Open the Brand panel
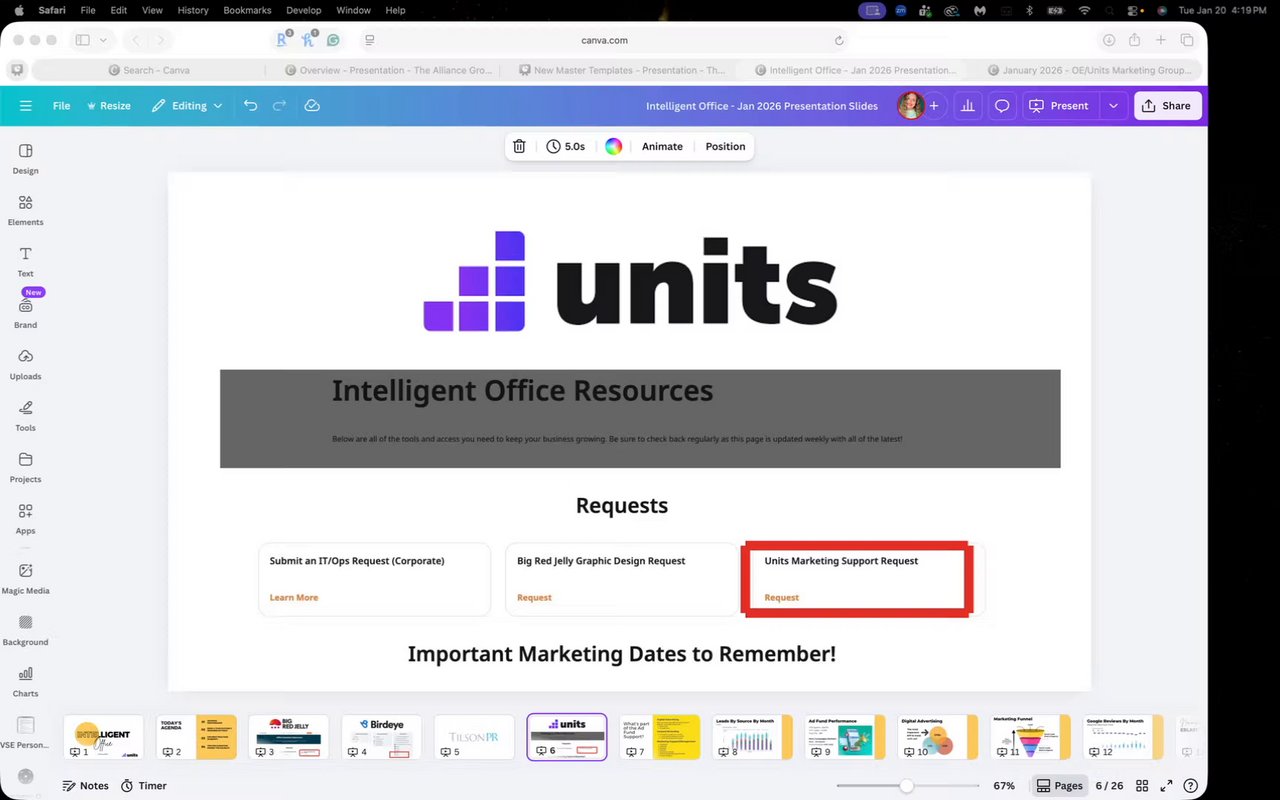Image resolution: width=1280 pixels, height=800 pixels. pyautogui.click(x=25, y=313)
